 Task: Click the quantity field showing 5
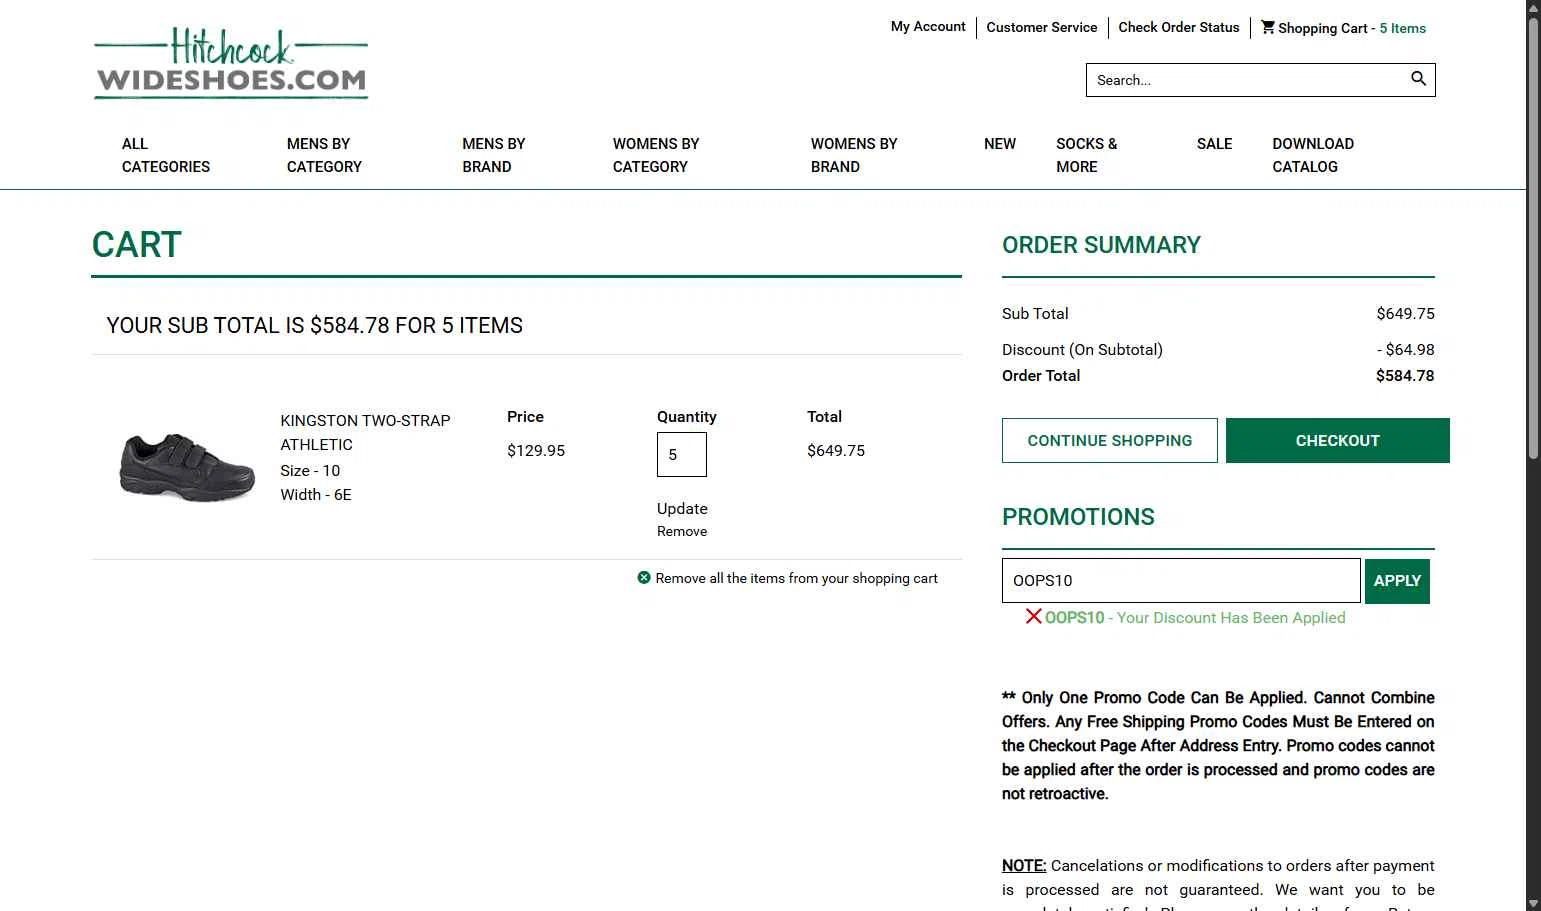click(x=682, y=454)
